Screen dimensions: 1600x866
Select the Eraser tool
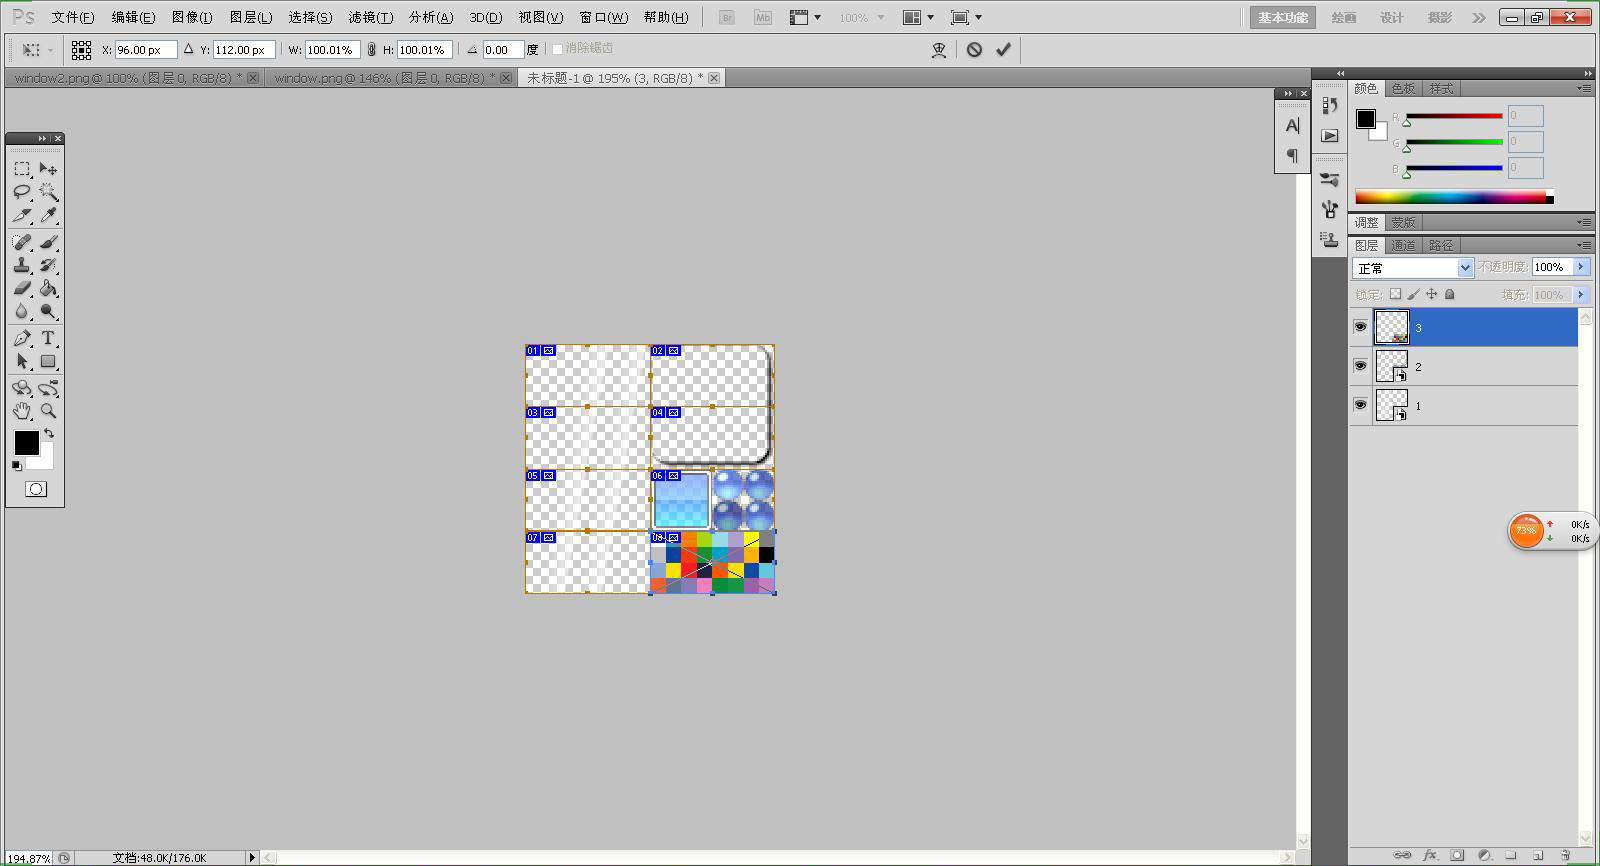pyautogui.click(x=22, y=288)
